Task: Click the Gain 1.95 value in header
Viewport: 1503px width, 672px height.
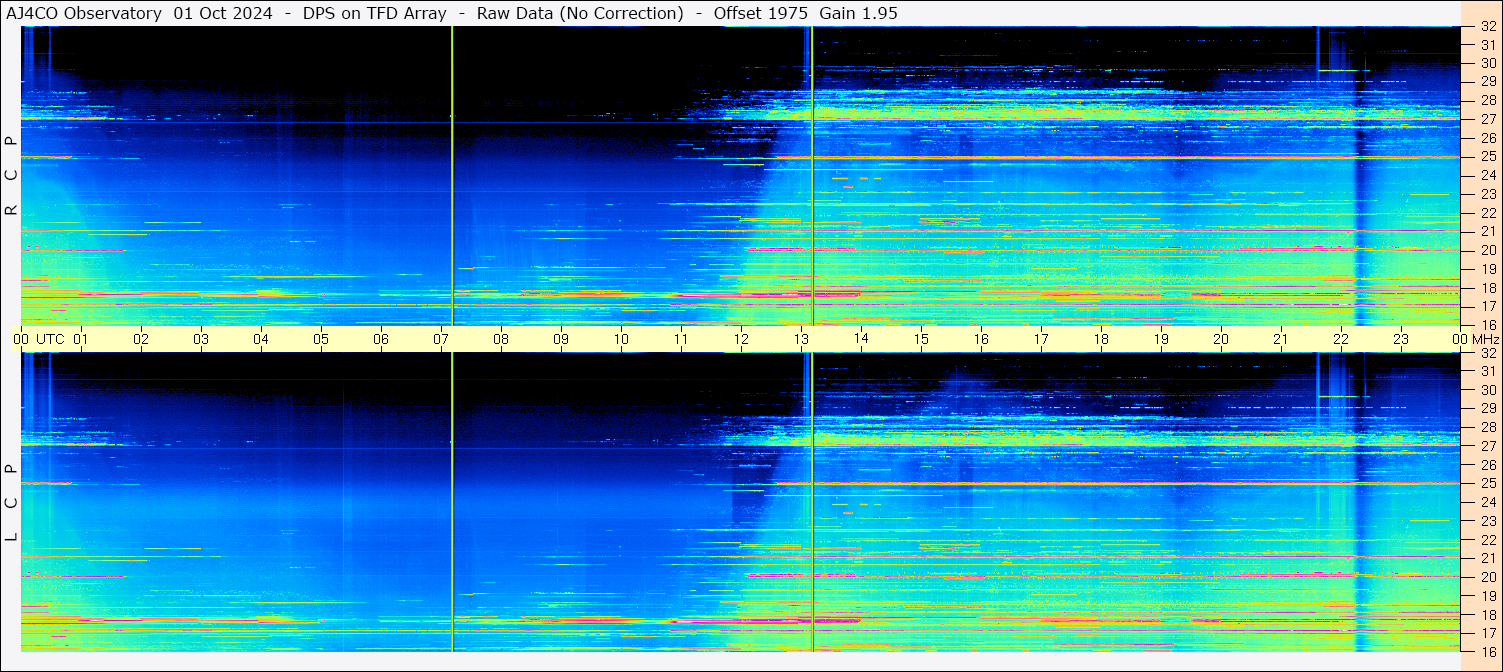Action: (858, 13)
